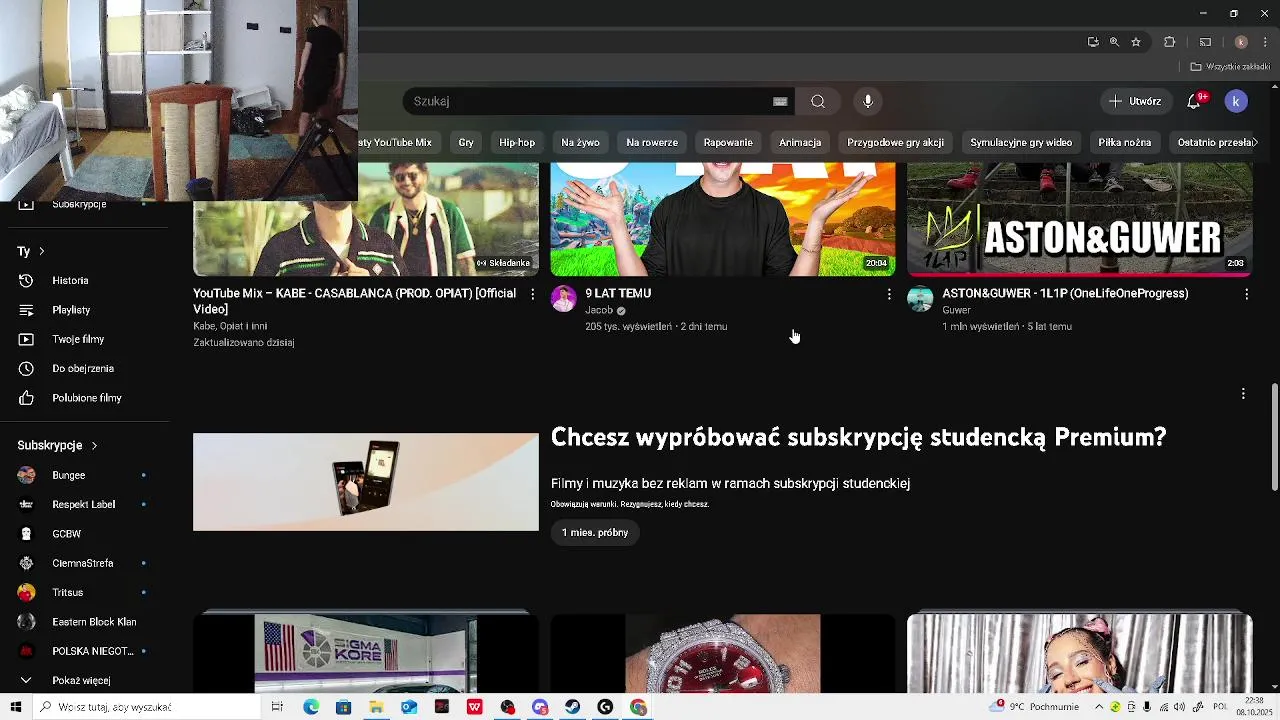Image resolution: width=1280 pixels, height=720 pixels.
Task: Open CiemnaStrefa channel subscription
Action: pos(85,563)
